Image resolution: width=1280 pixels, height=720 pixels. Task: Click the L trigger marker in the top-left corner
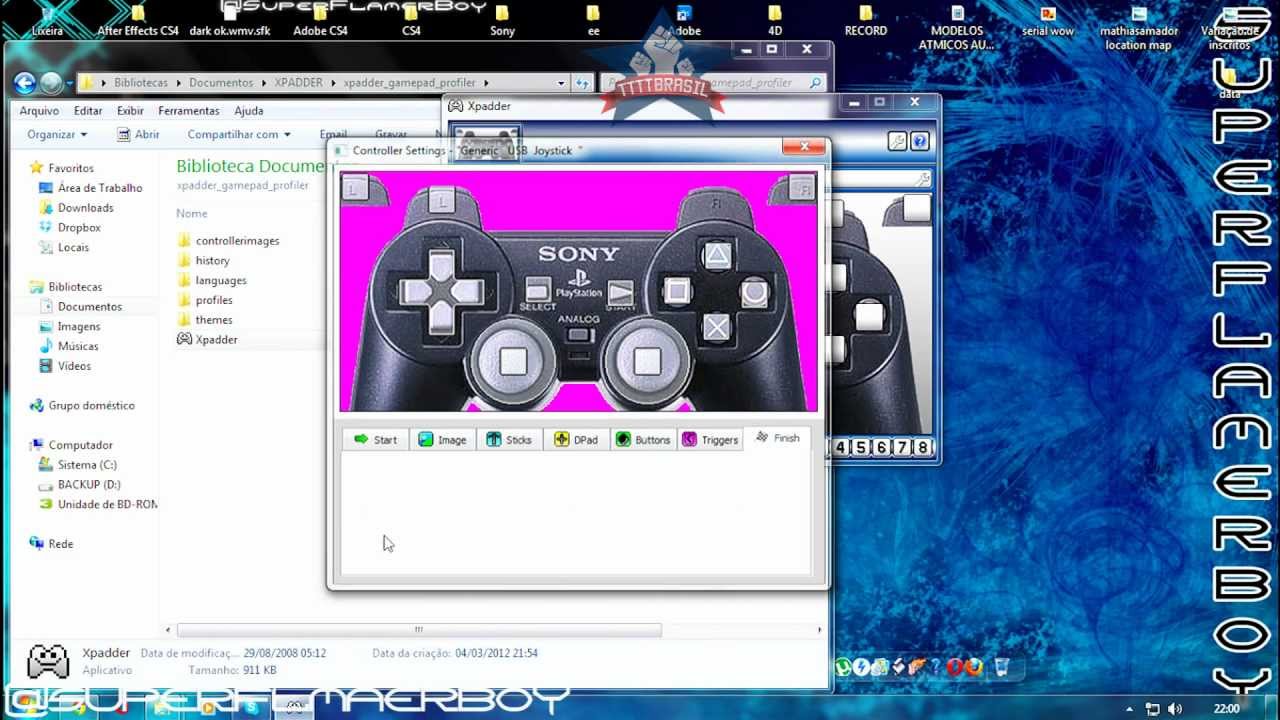355,186
